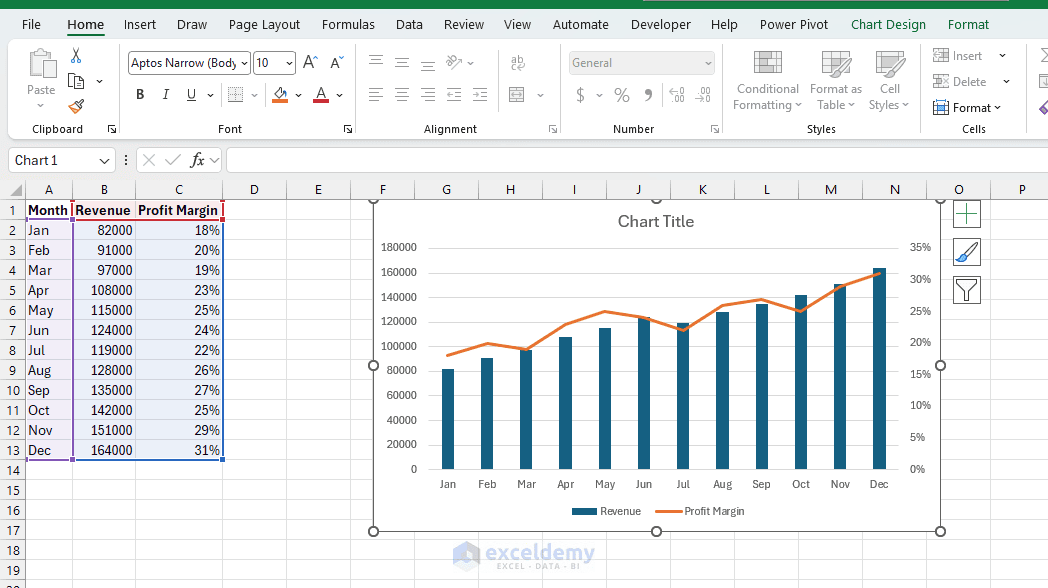Click Align Left icon

[x=376, y=94]
